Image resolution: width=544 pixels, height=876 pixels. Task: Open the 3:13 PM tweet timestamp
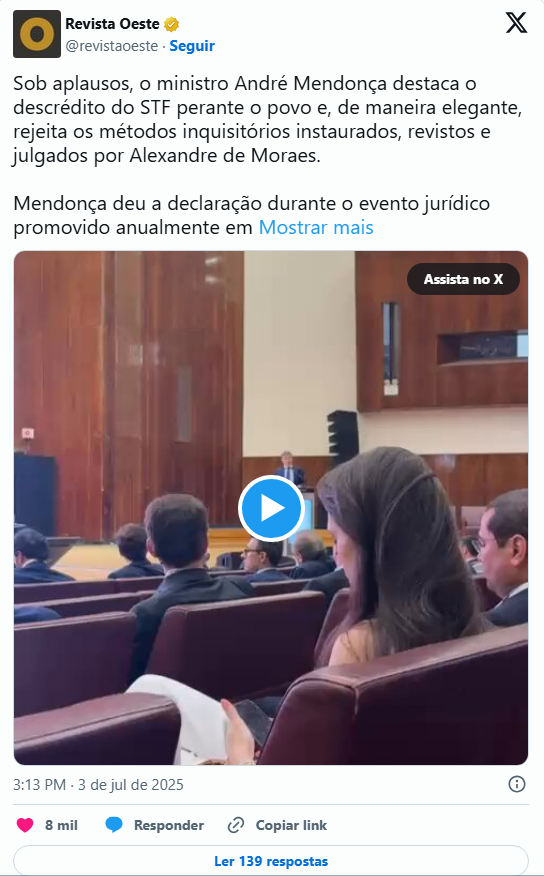point(98,784)
